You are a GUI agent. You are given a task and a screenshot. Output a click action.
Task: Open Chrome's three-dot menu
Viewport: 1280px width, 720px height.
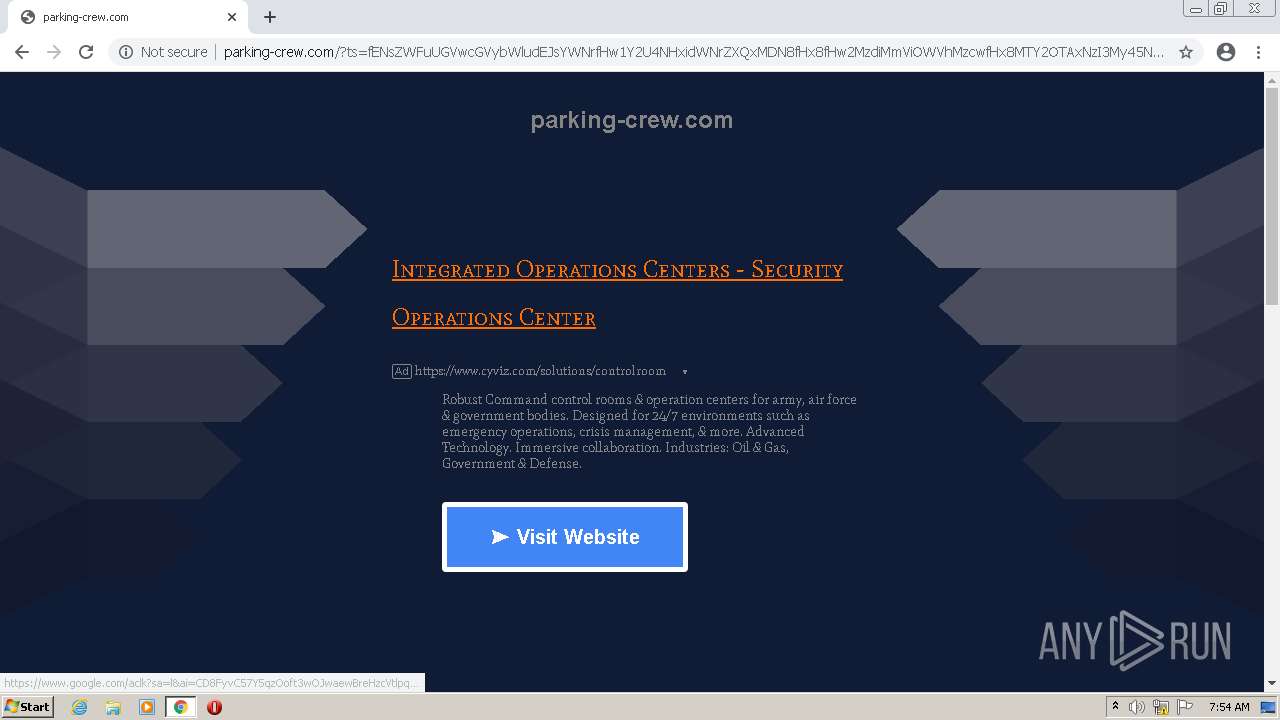pyautogui.click(x=1258, y=52)
